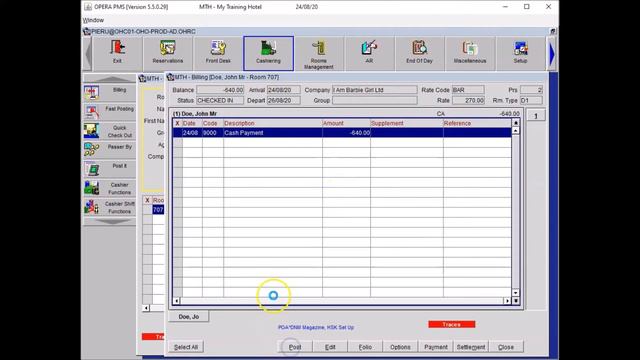
Task: Click the empty Group field
Action: tap(375, 100)
